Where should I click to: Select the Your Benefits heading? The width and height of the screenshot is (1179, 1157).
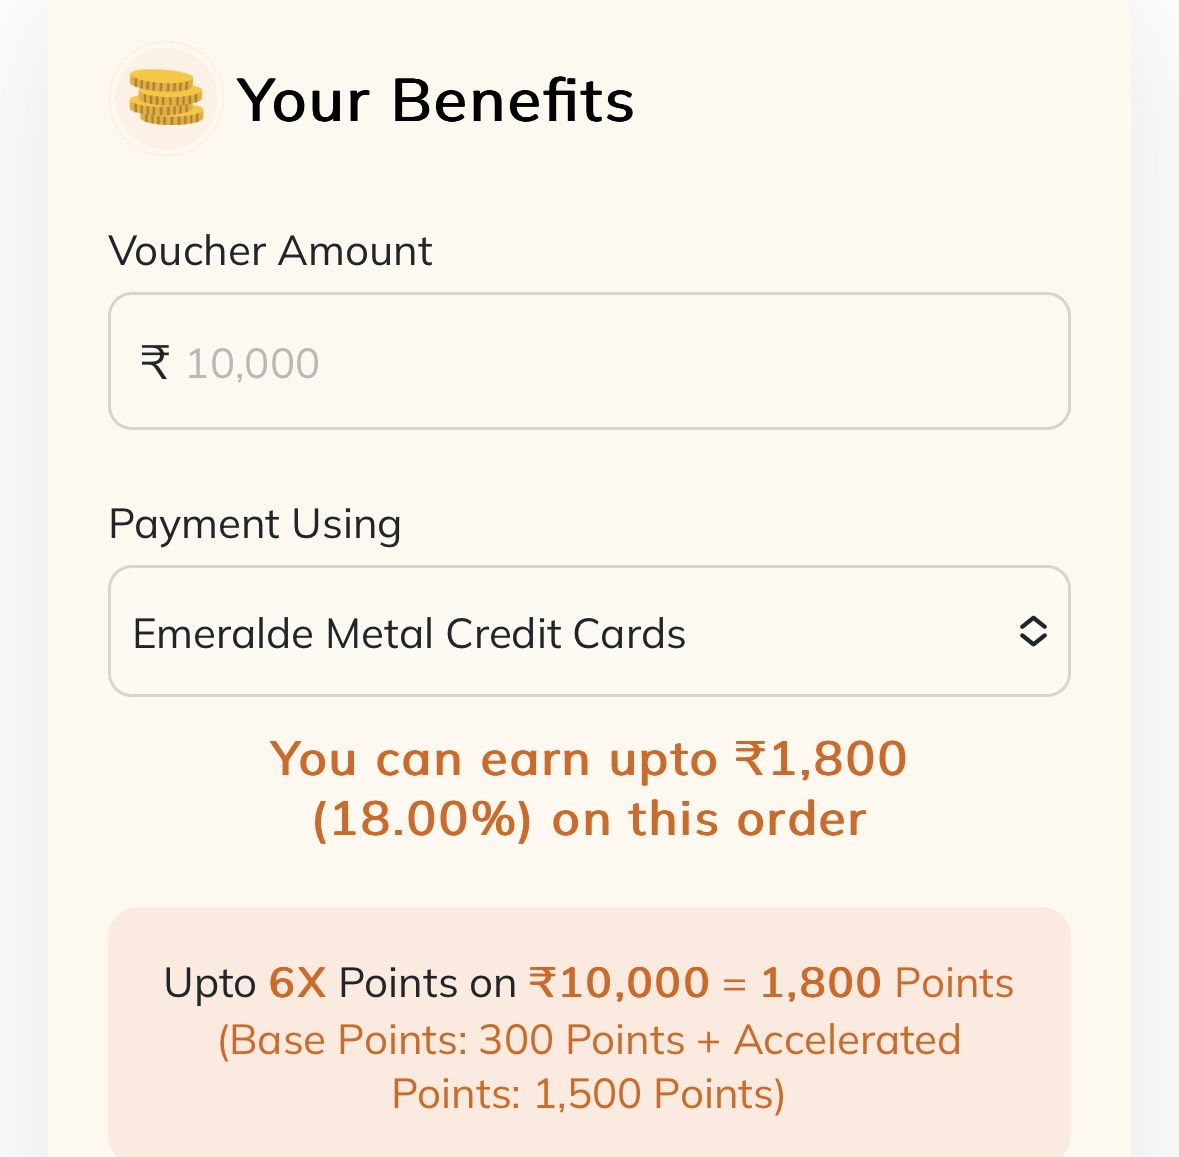[435, 100]
